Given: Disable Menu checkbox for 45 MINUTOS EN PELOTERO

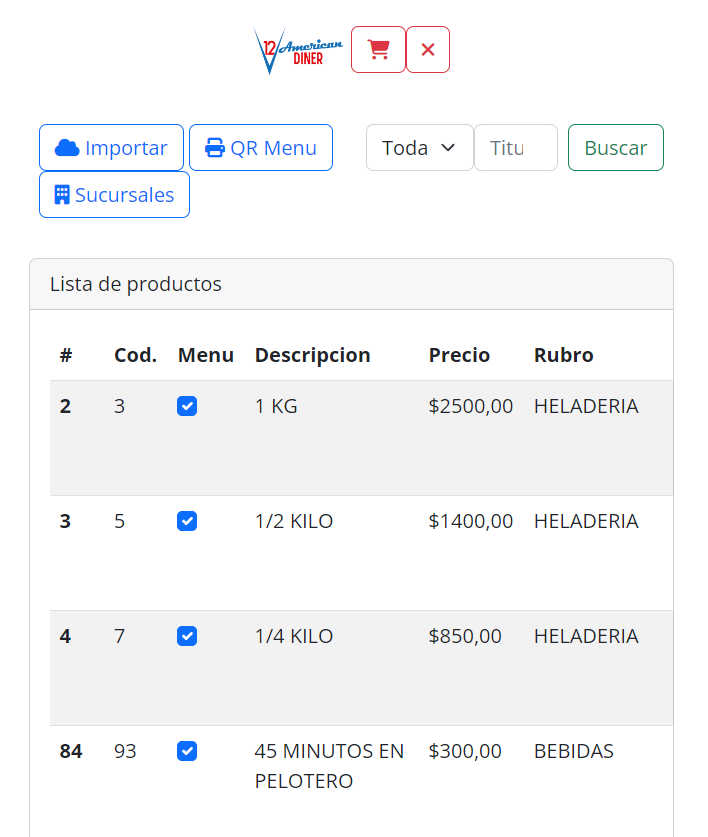Looking at the screenshot, I should coord(187,751).
